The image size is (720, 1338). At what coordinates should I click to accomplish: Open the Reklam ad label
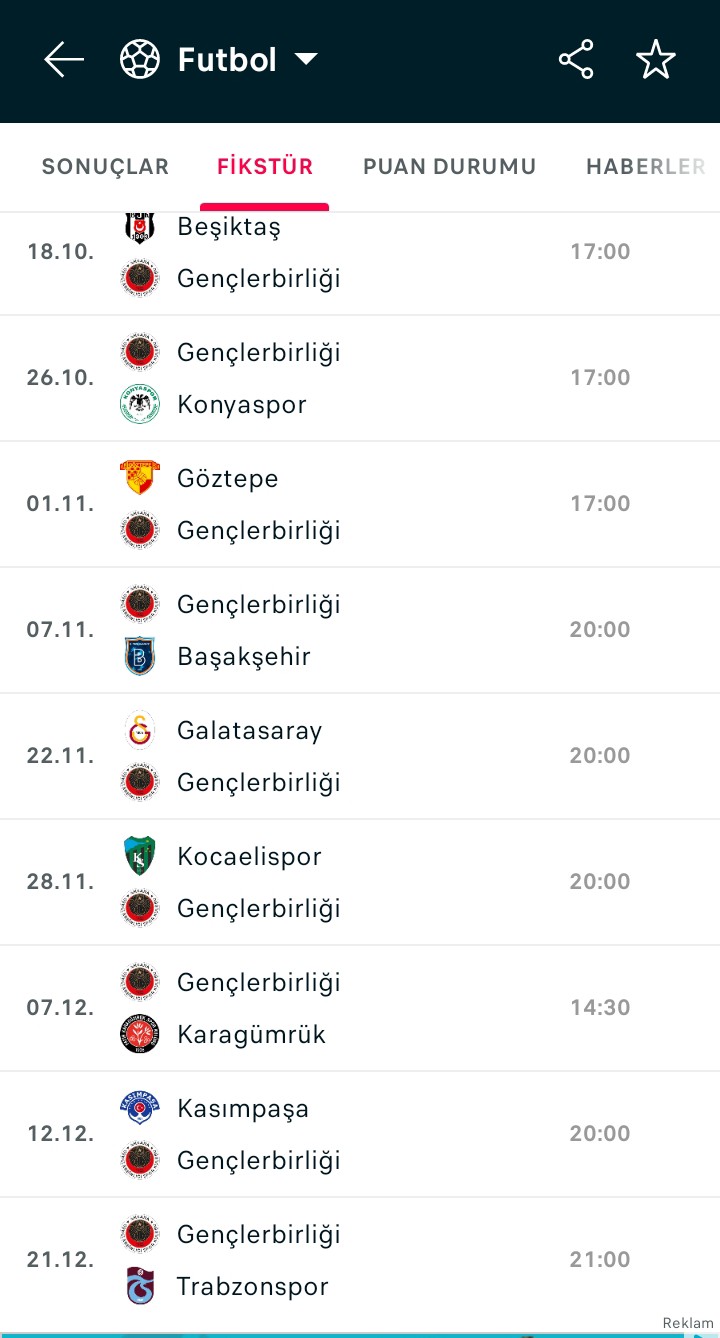tap(687, 1323)
